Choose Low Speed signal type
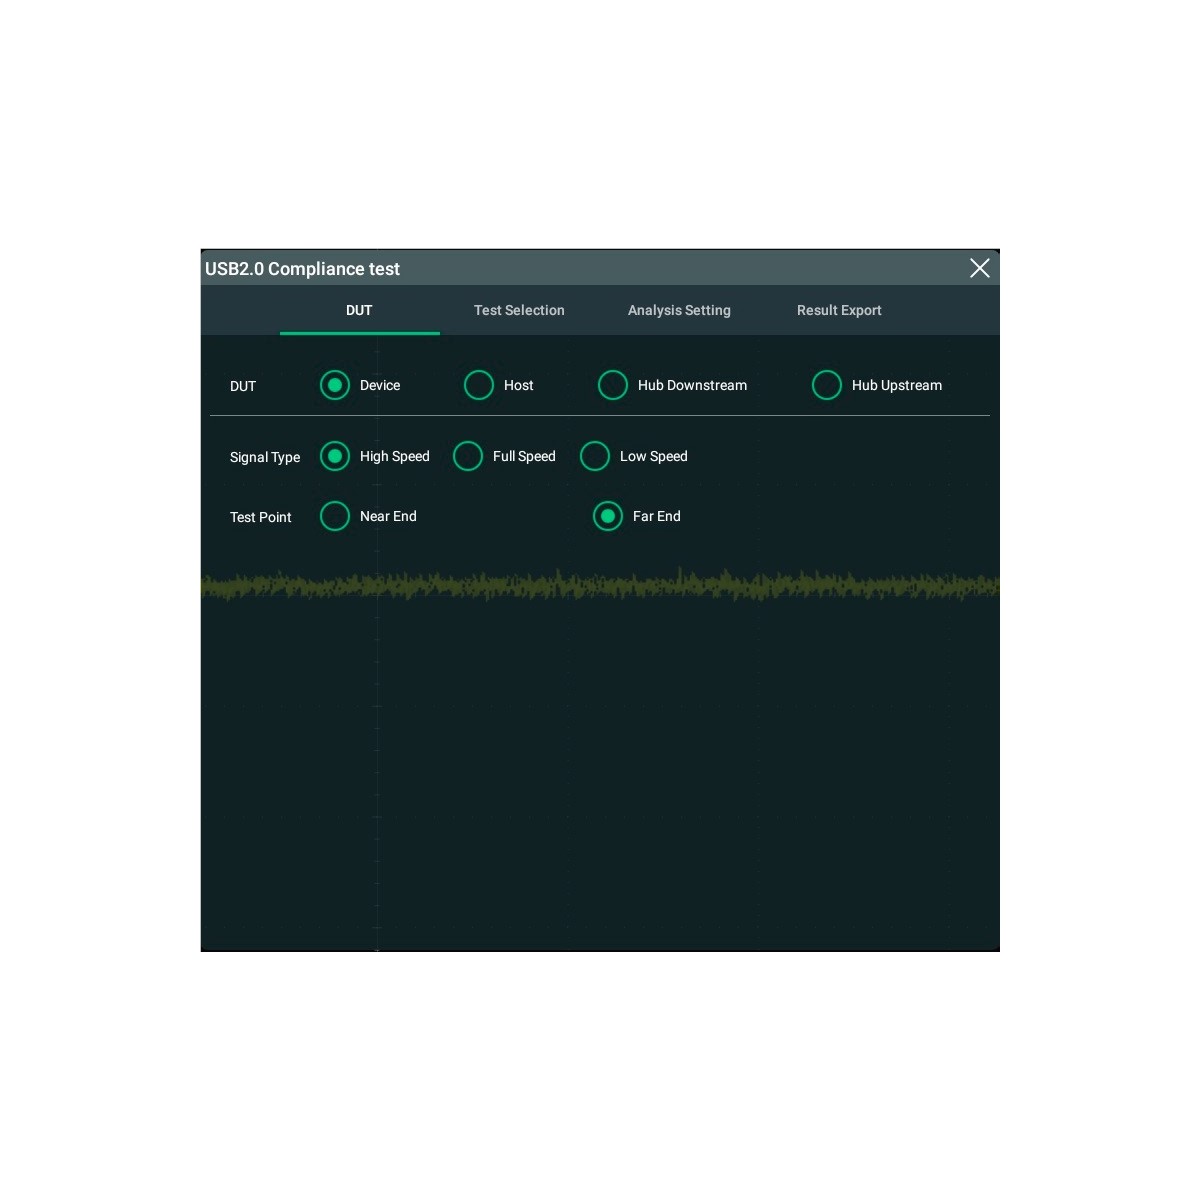This screenshot has width=1200, height=1200. click(x=595, y=456)
